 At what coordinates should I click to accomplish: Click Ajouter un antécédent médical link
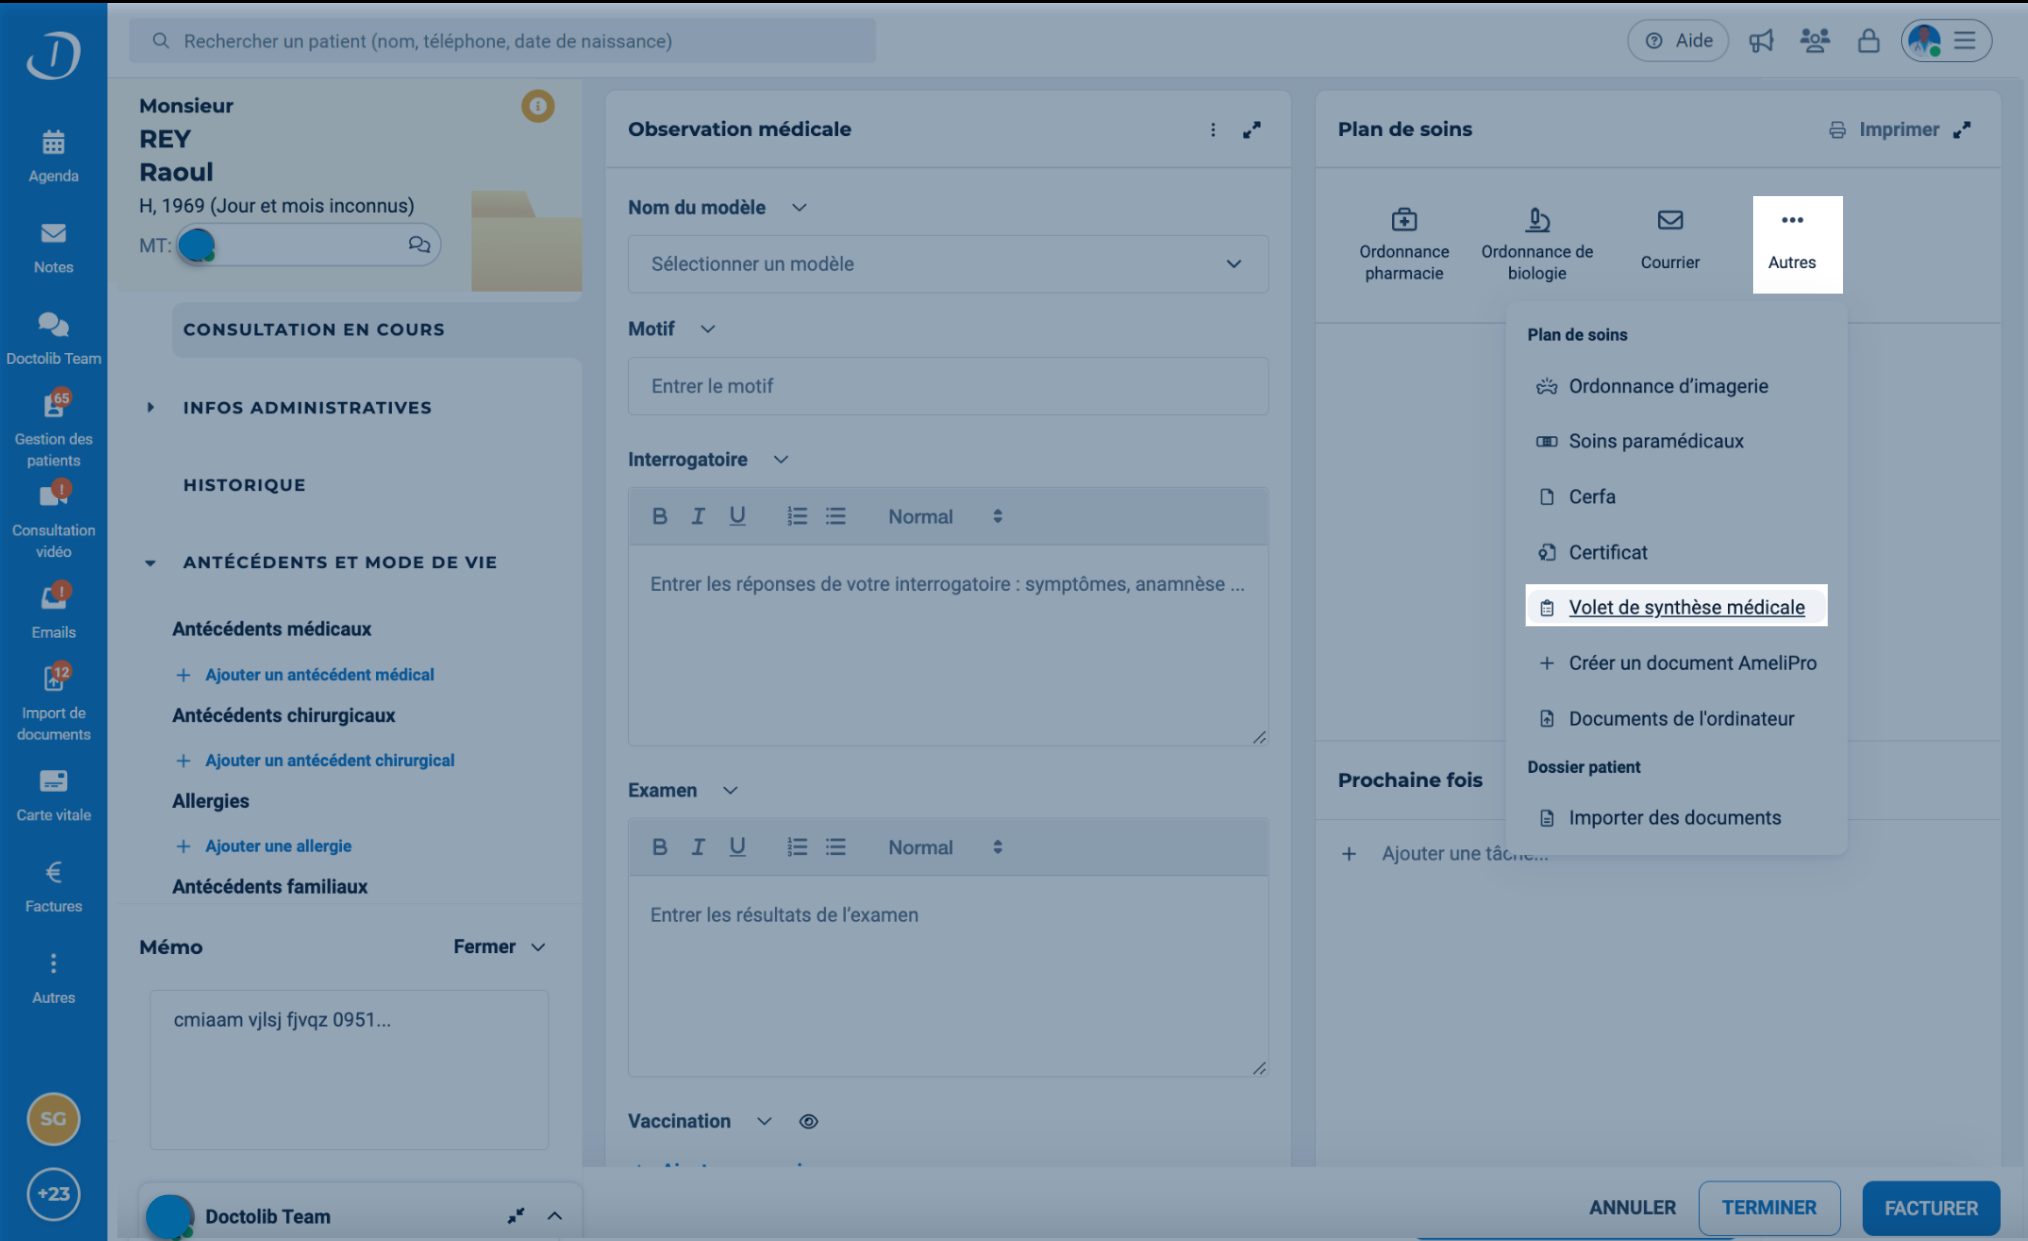tap(319, 675)
